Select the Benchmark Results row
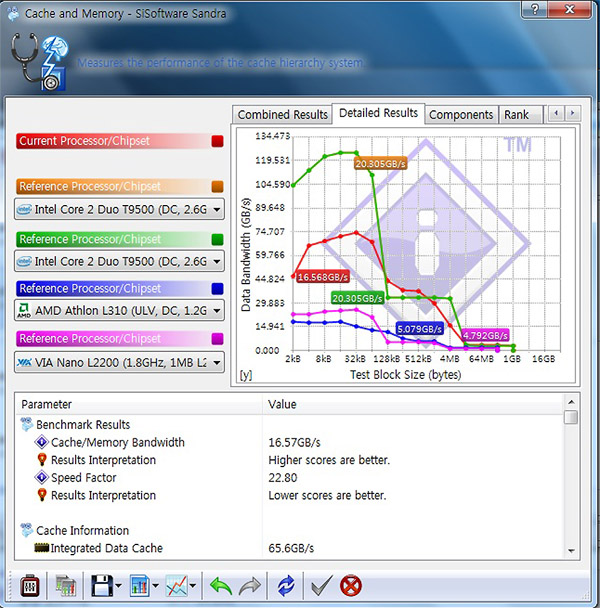This screenshot has width=600, height=608. pyautogui.click(x=289, y=425)
